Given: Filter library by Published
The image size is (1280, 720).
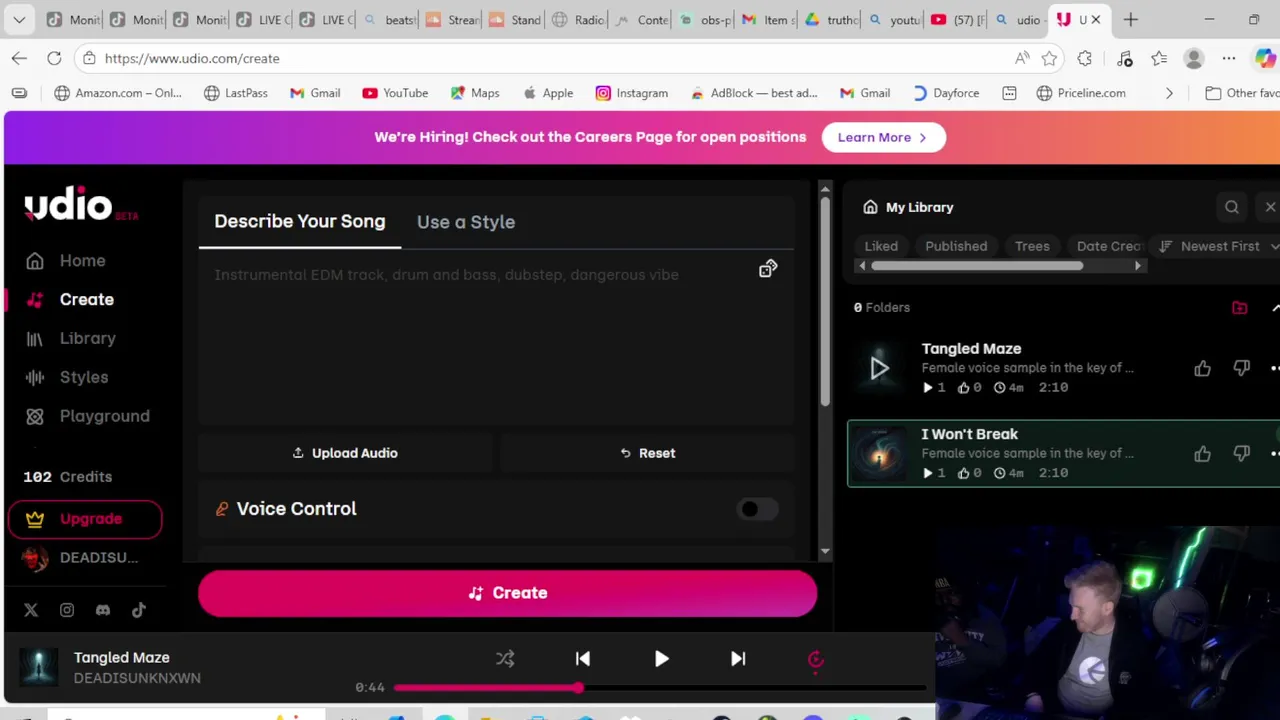Looking at the screenshot, I should [x=956, y=246].
